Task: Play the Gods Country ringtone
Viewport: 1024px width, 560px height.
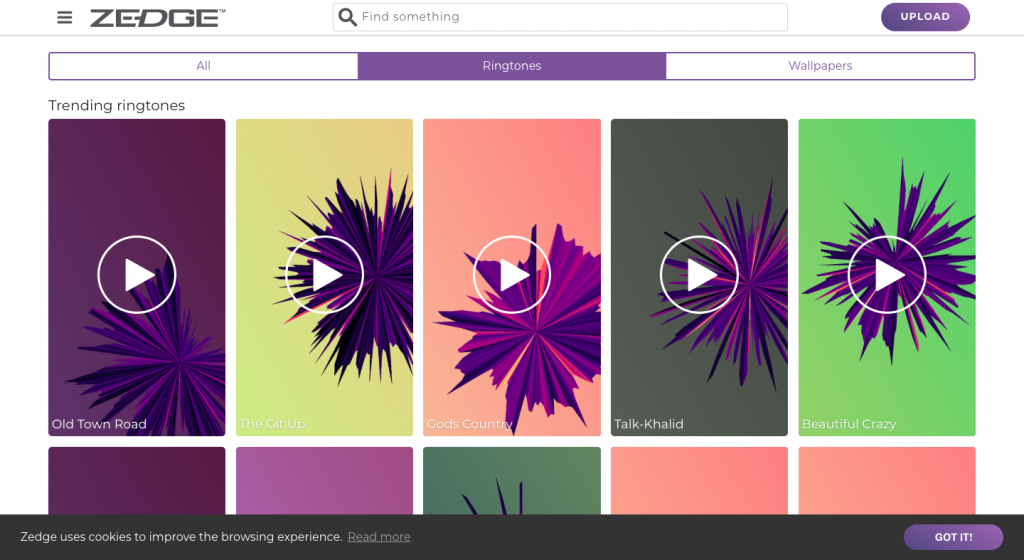Action: coord(512,275)
